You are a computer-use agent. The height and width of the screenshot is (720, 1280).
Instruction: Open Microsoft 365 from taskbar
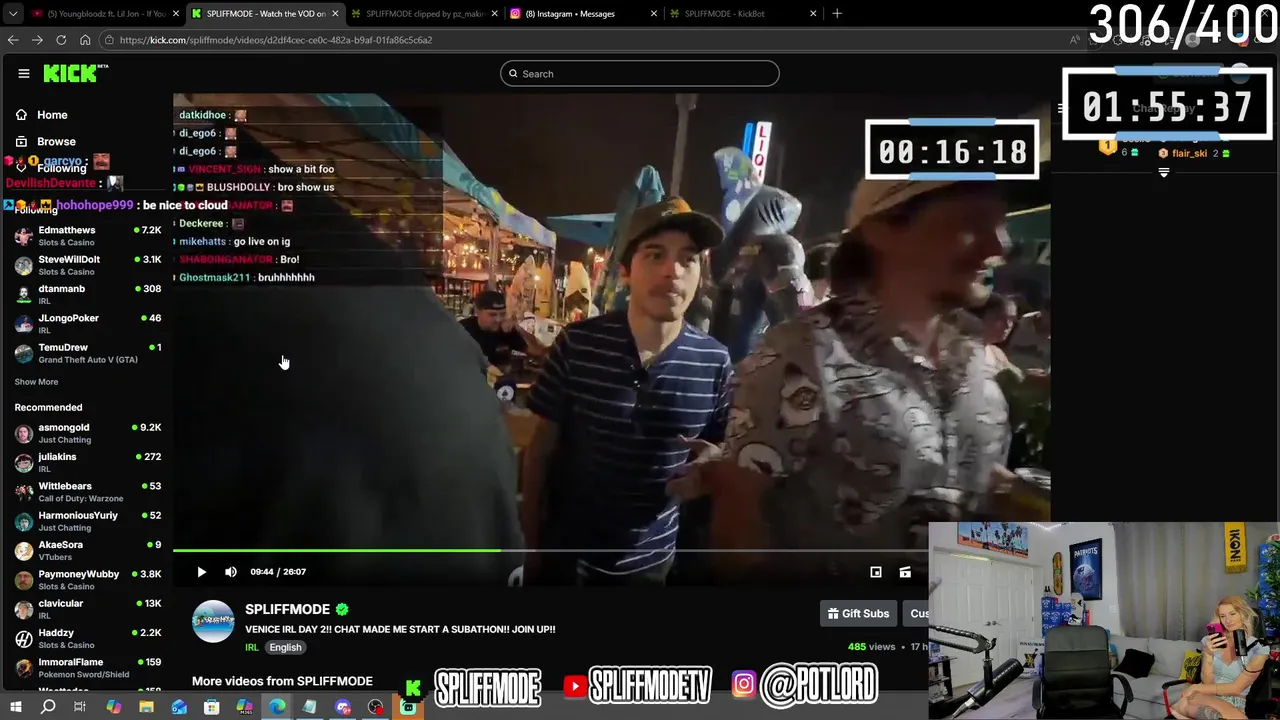click(245, 708)
